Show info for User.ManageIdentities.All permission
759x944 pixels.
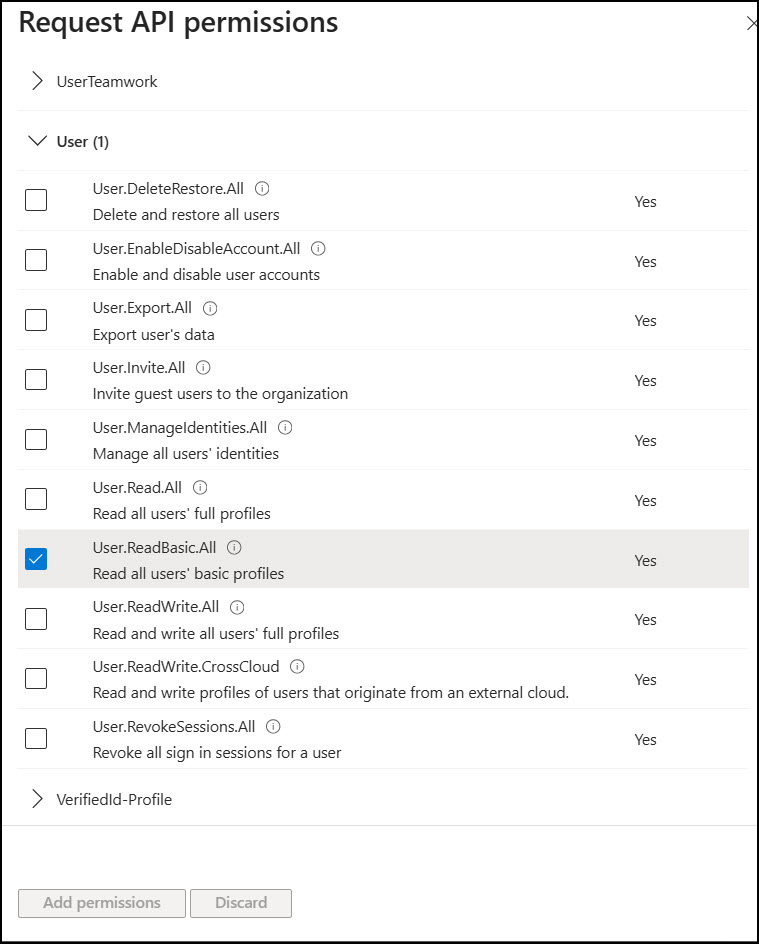[x=285, y=427]
